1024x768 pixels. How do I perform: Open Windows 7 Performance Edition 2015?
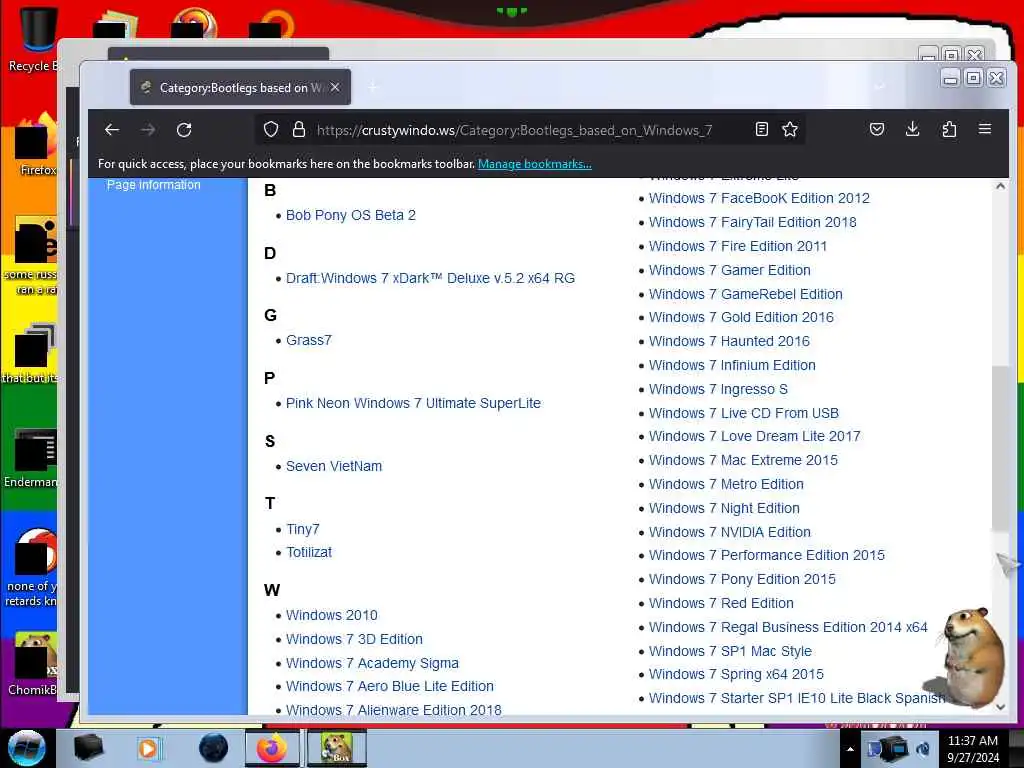pyautogui.click(x=767, y=555)
